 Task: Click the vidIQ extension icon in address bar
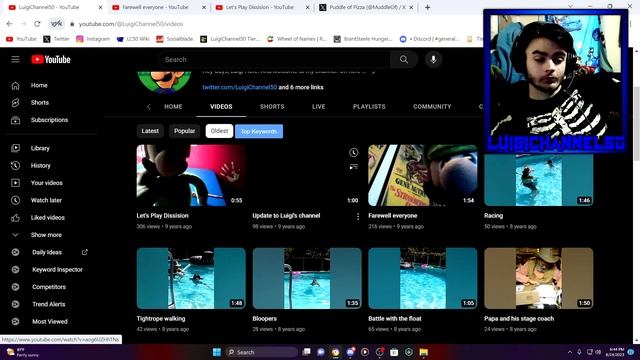[x=56, y=24]
